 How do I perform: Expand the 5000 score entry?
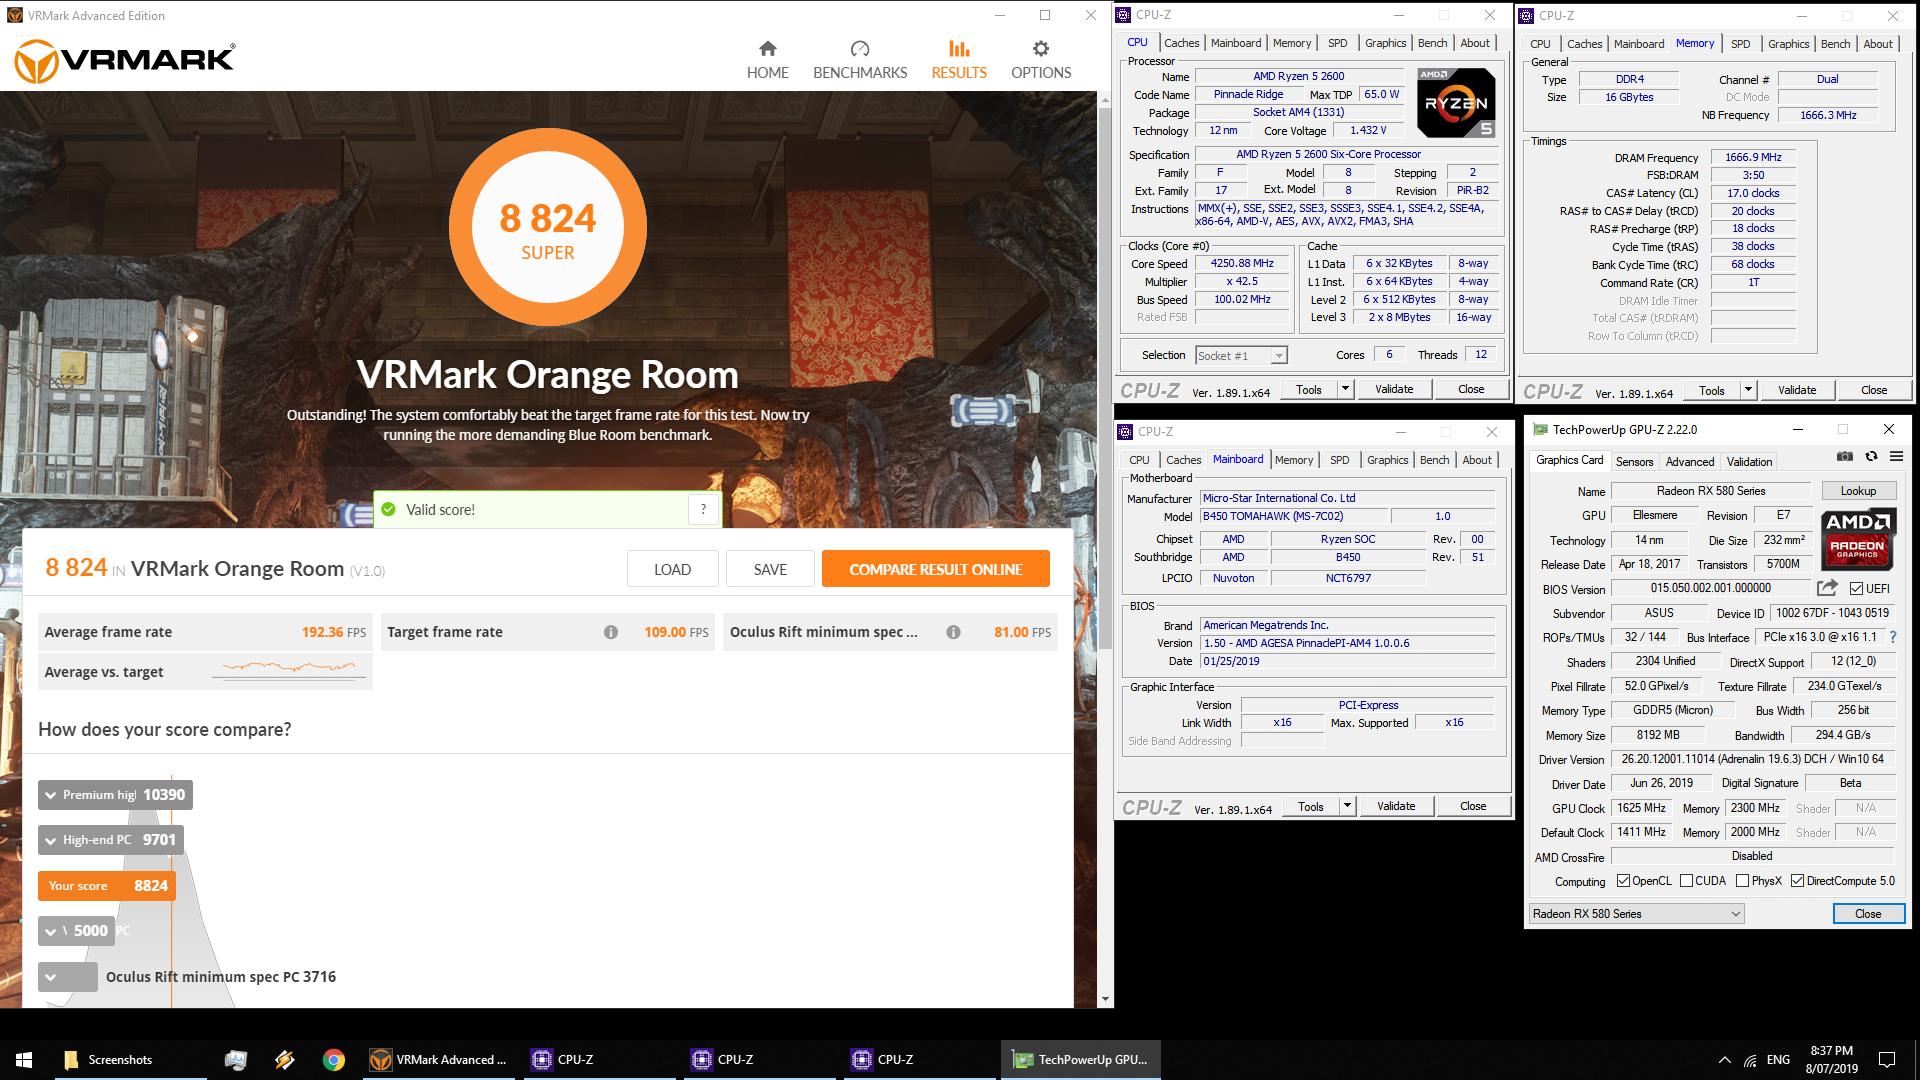click(77, 931)
